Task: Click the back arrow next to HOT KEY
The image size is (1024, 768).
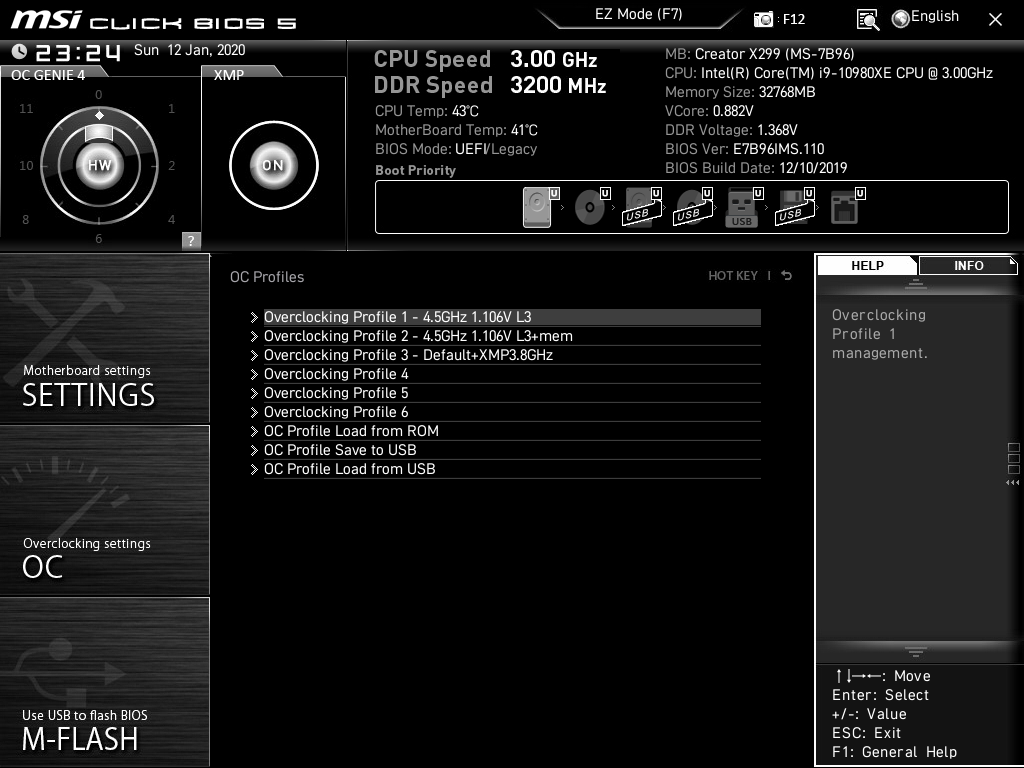Action: (787, 276)
